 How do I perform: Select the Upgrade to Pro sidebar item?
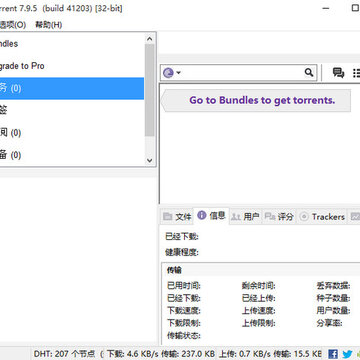(72, 66)
